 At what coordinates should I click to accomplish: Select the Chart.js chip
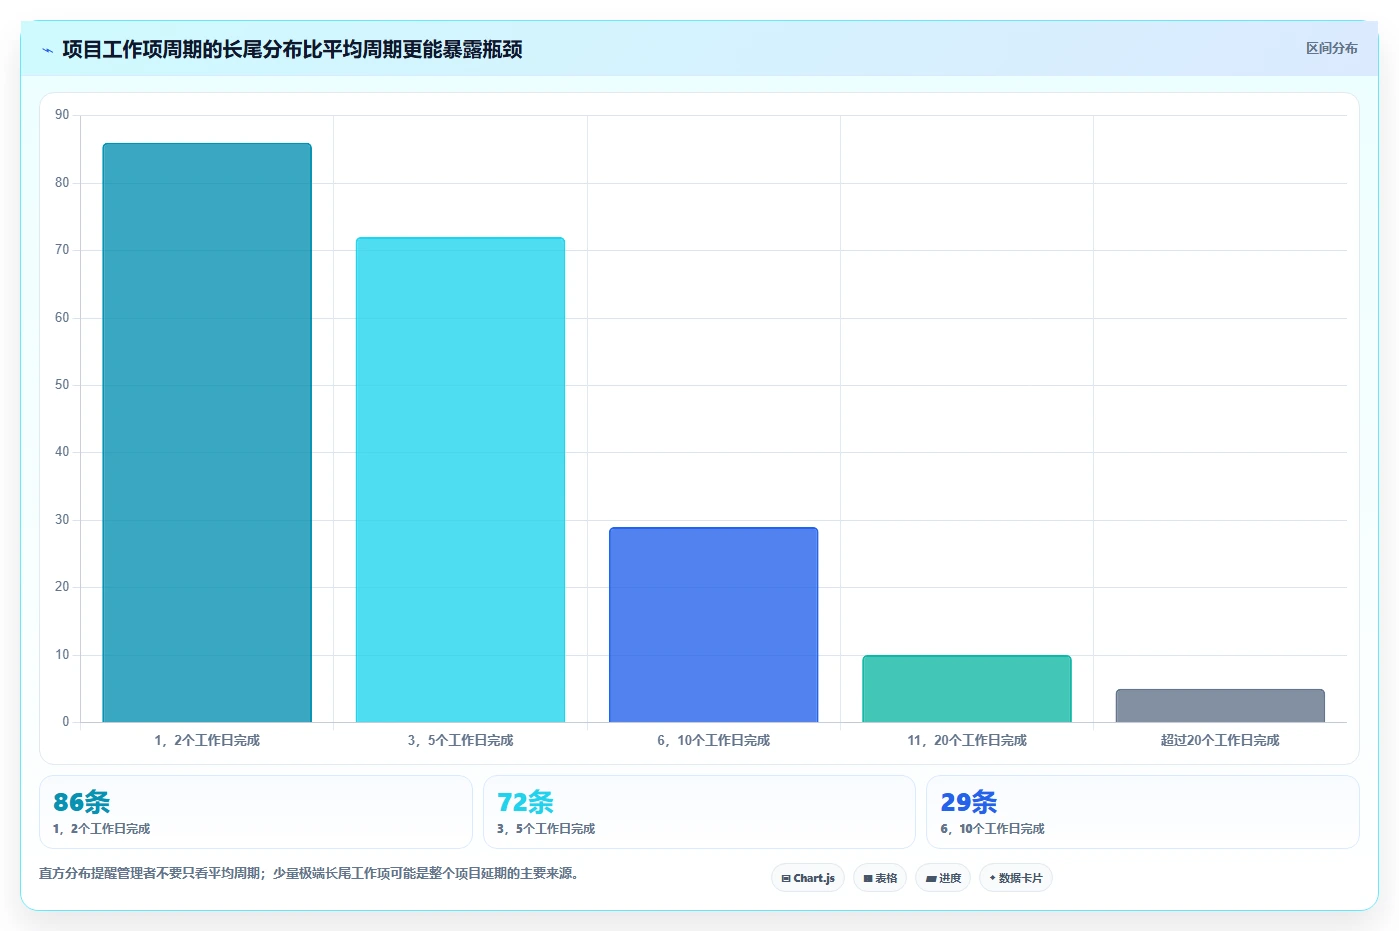pyautogui.click(x=808, y=878)
